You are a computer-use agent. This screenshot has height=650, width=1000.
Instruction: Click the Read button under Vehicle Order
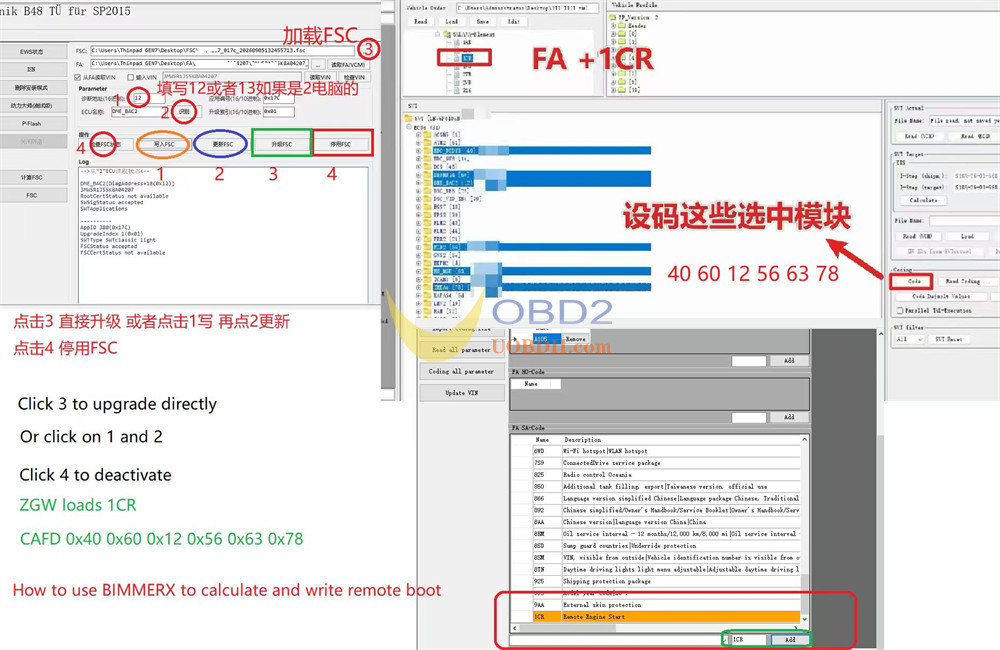(421, 22)
